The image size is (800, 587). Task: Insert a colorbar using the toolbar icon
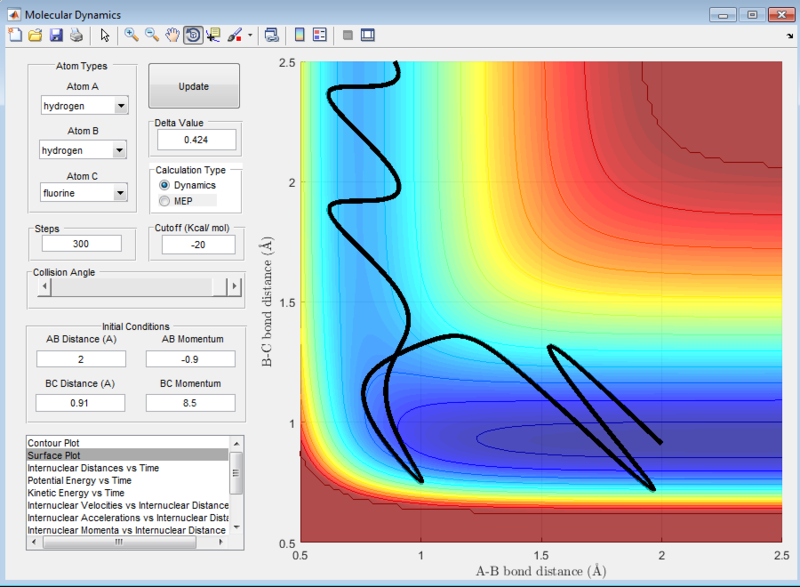(x=298, y=35)
